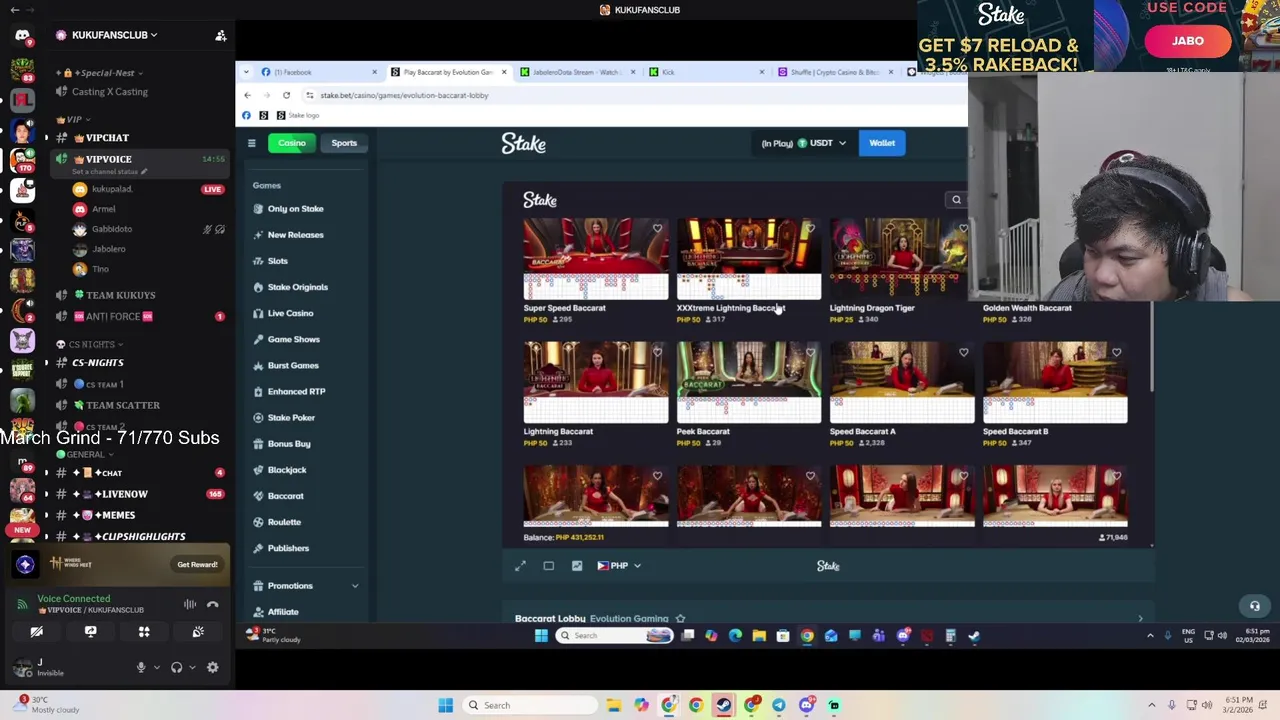Screen dimensions: 1280x720
Task: Switch to the Facebook browser tab
Action: (x=318, y=72)
